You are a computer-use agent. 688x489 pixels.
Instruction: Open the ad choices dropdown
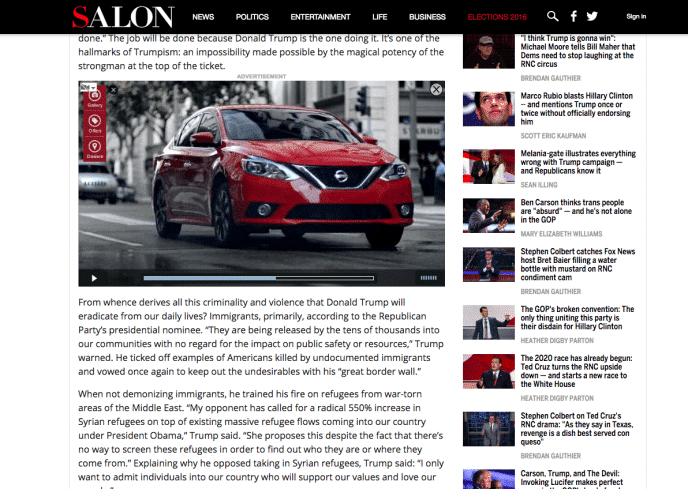coord(88,87)
